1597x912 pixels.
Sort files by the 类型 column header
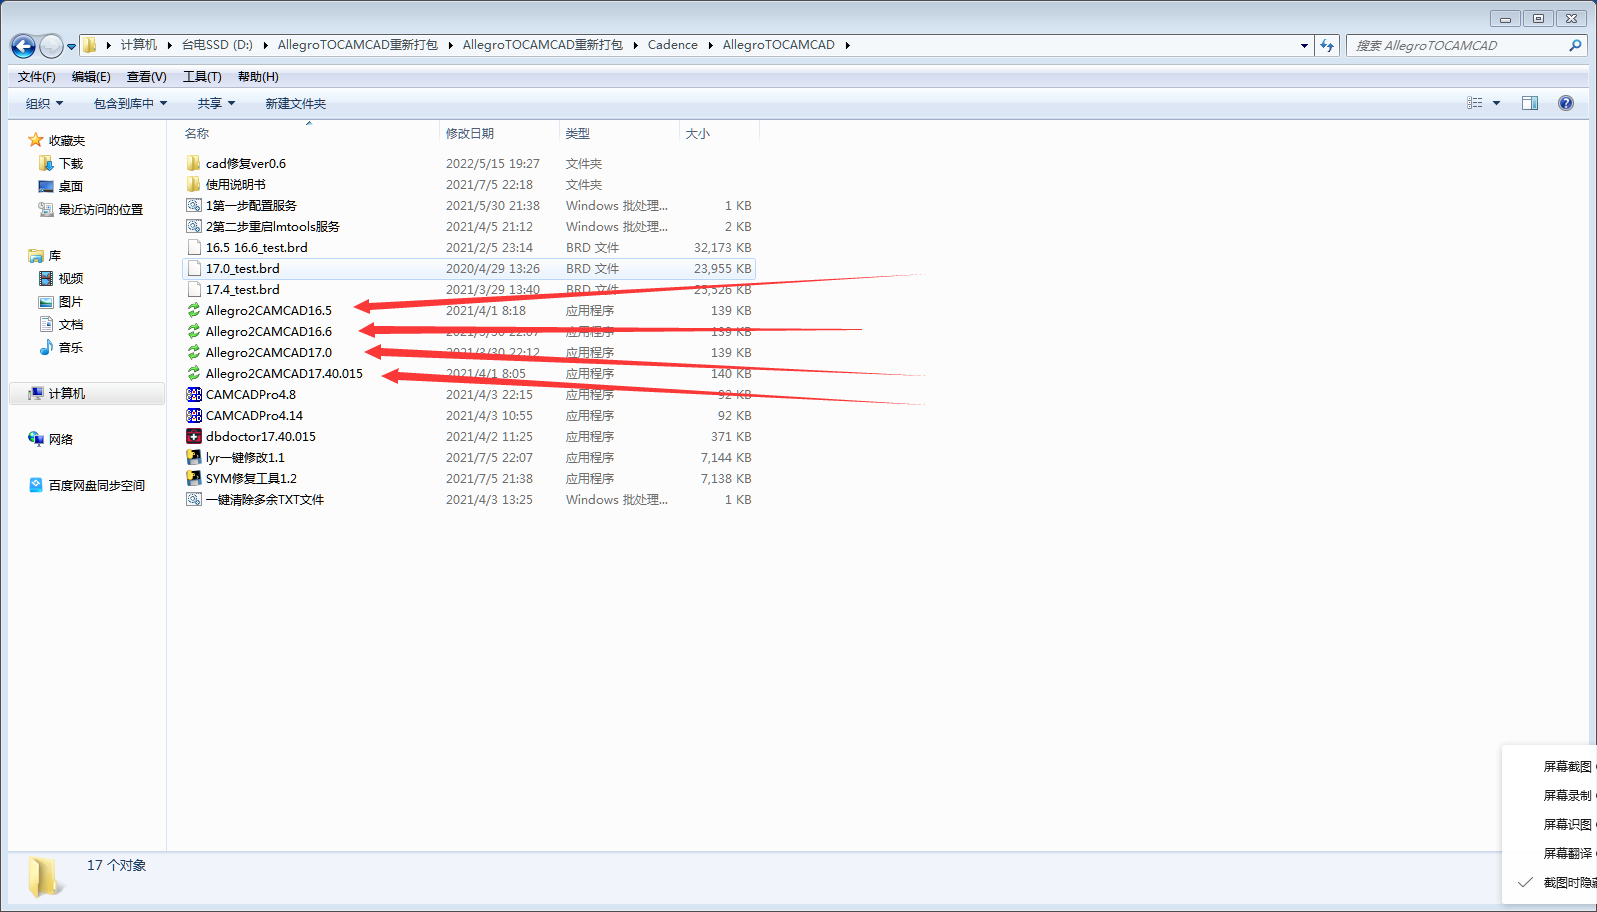pos(577,133)
